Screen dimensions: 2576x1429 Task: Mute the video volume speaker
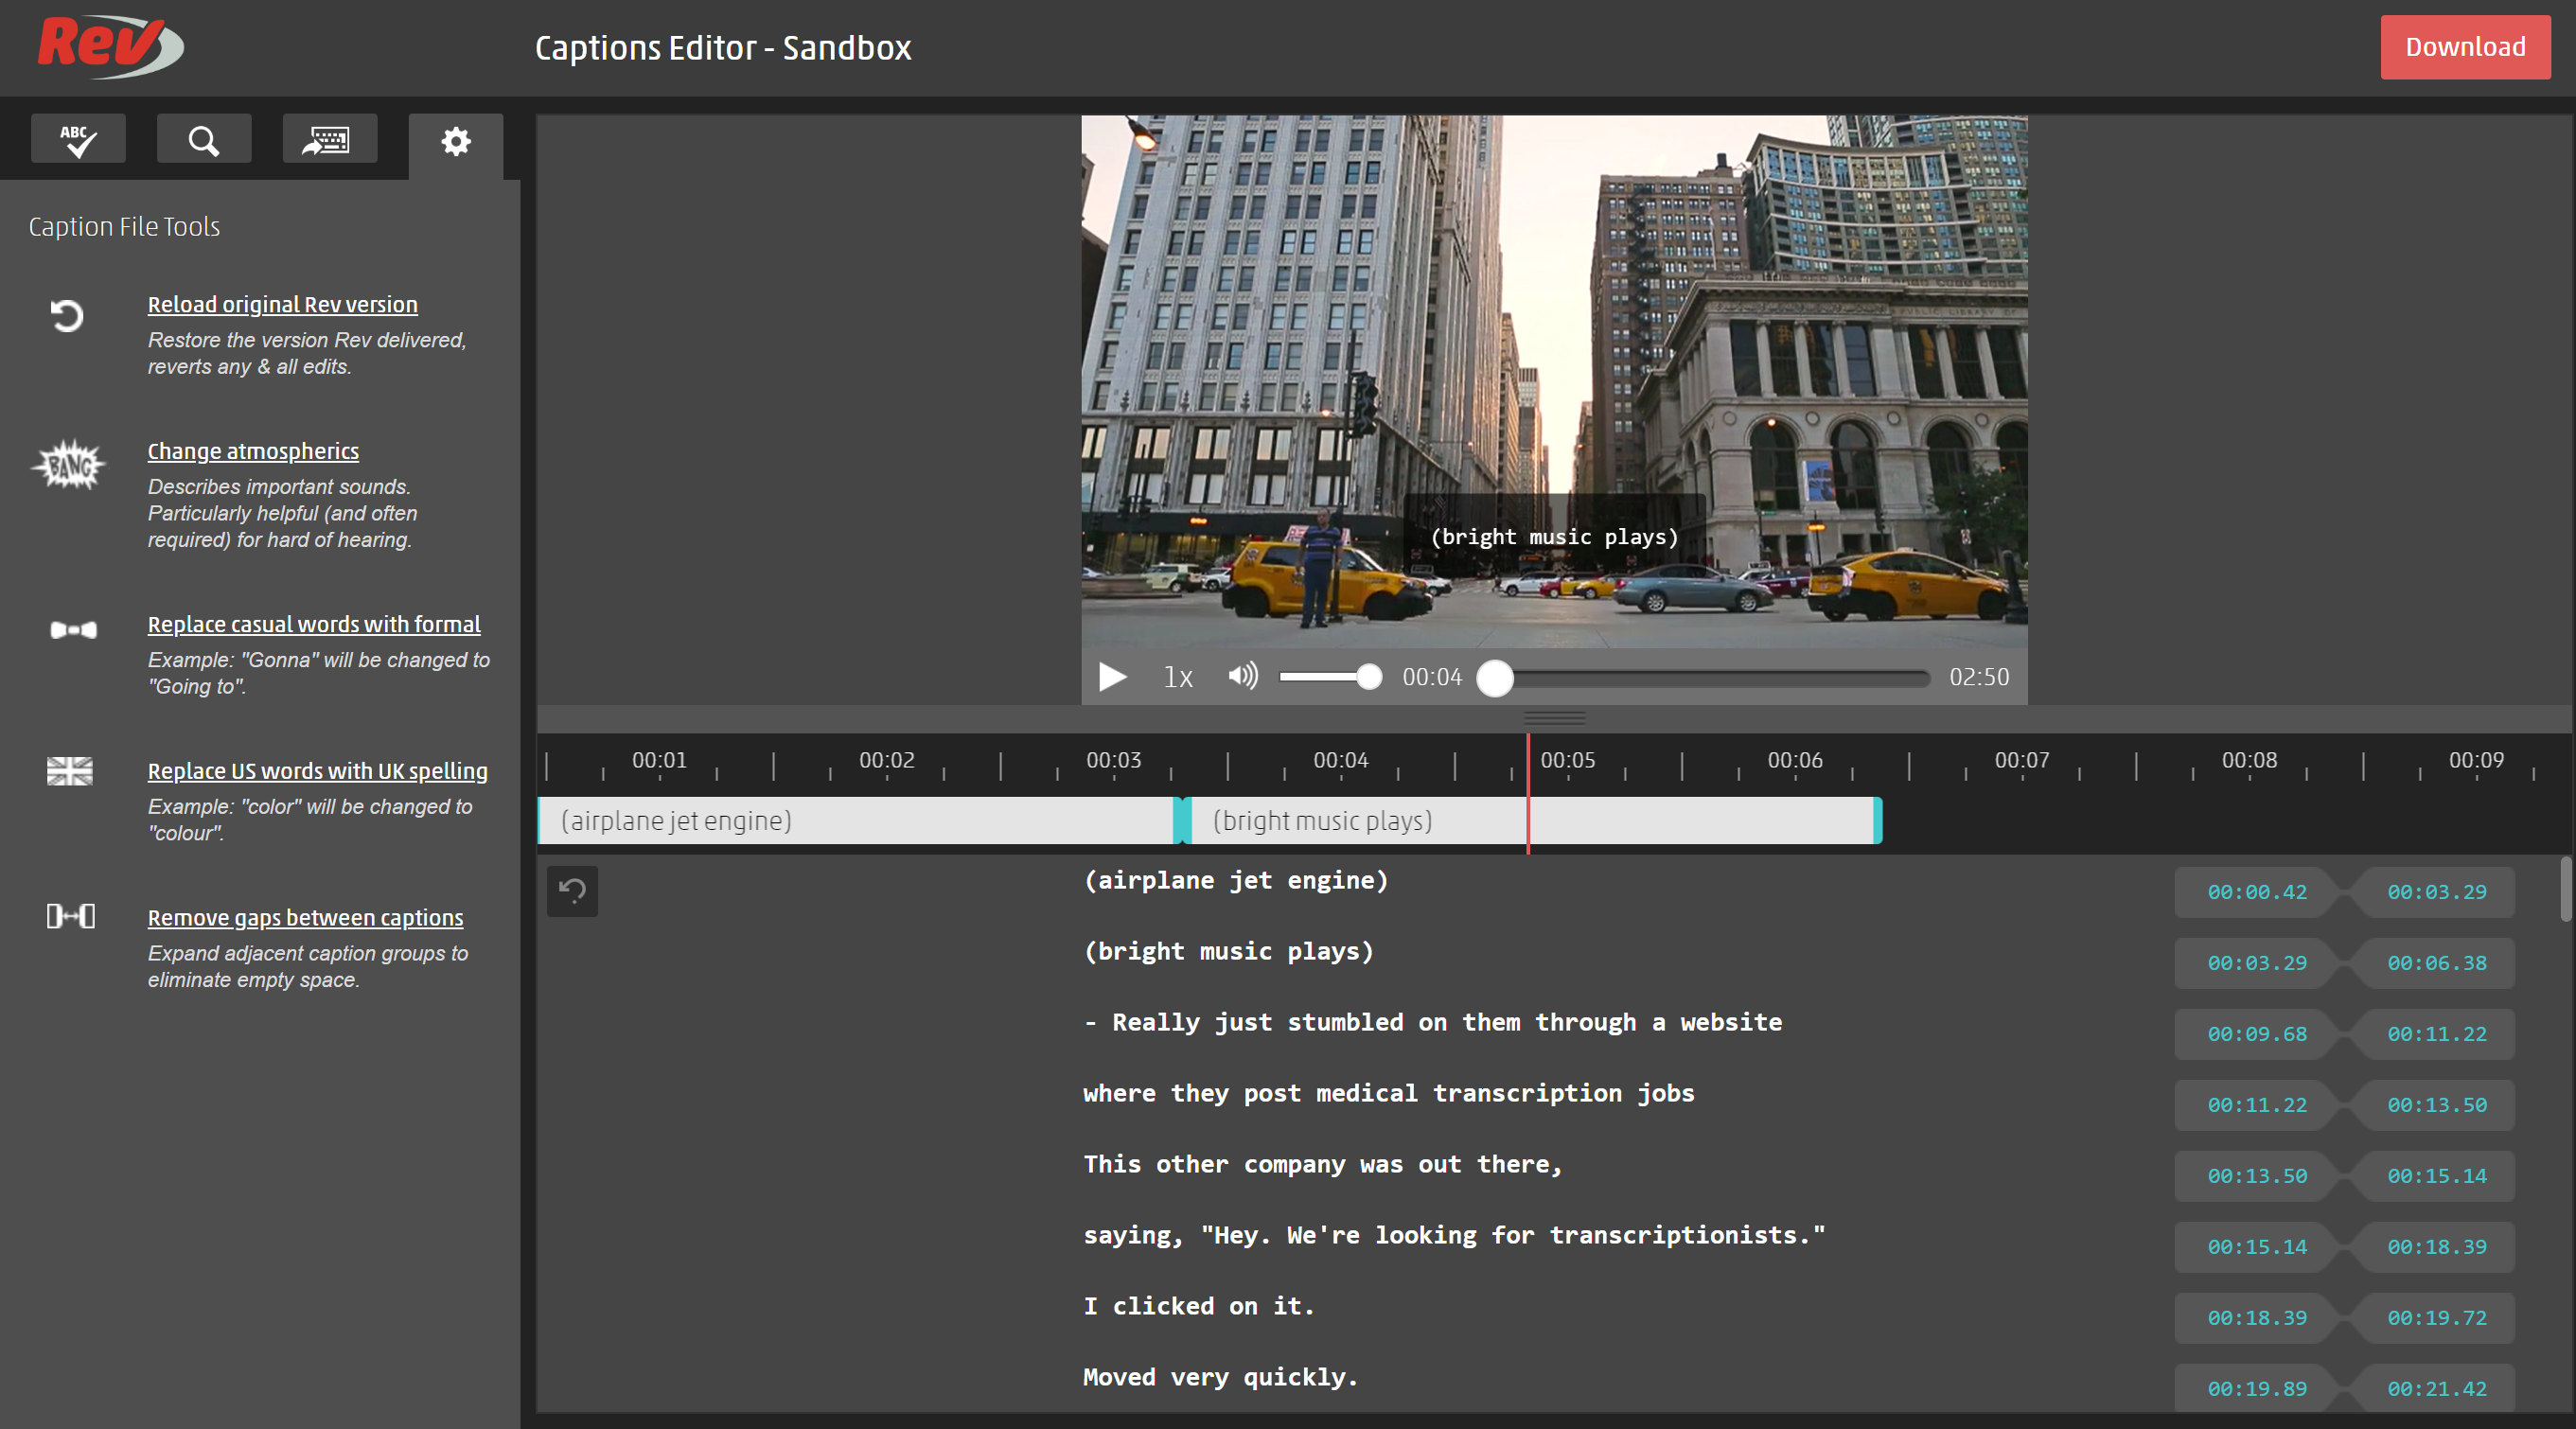tap(1242, 676)
